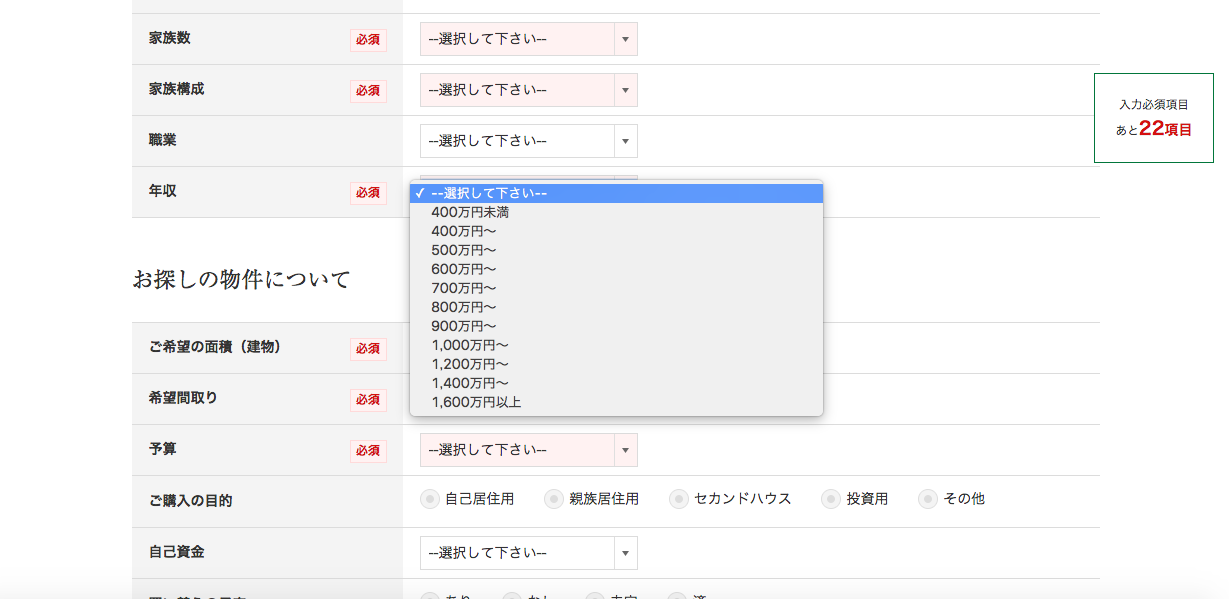Select 600万円〜 annual income option

pyautogui.click(x=463, y=269)
